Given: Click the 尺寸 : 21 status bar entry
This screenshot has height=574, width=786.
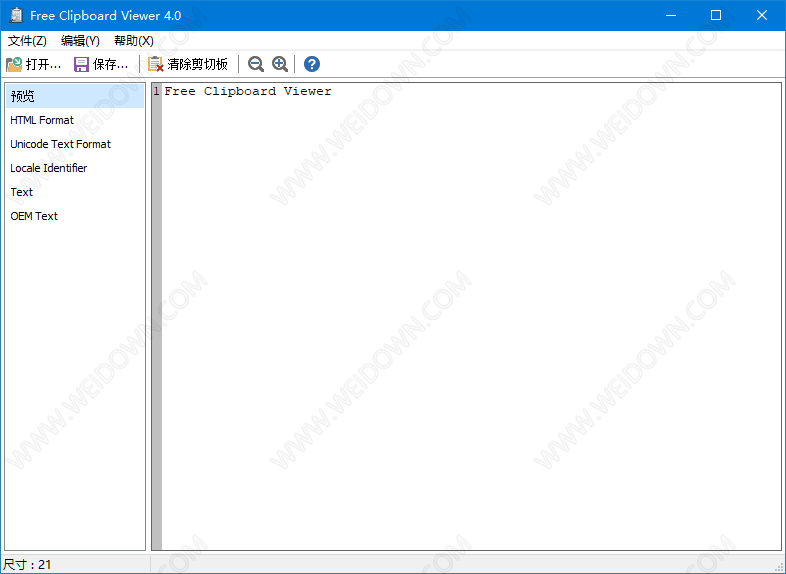Looking at the screenshot, I should click(x=27, y=564).
